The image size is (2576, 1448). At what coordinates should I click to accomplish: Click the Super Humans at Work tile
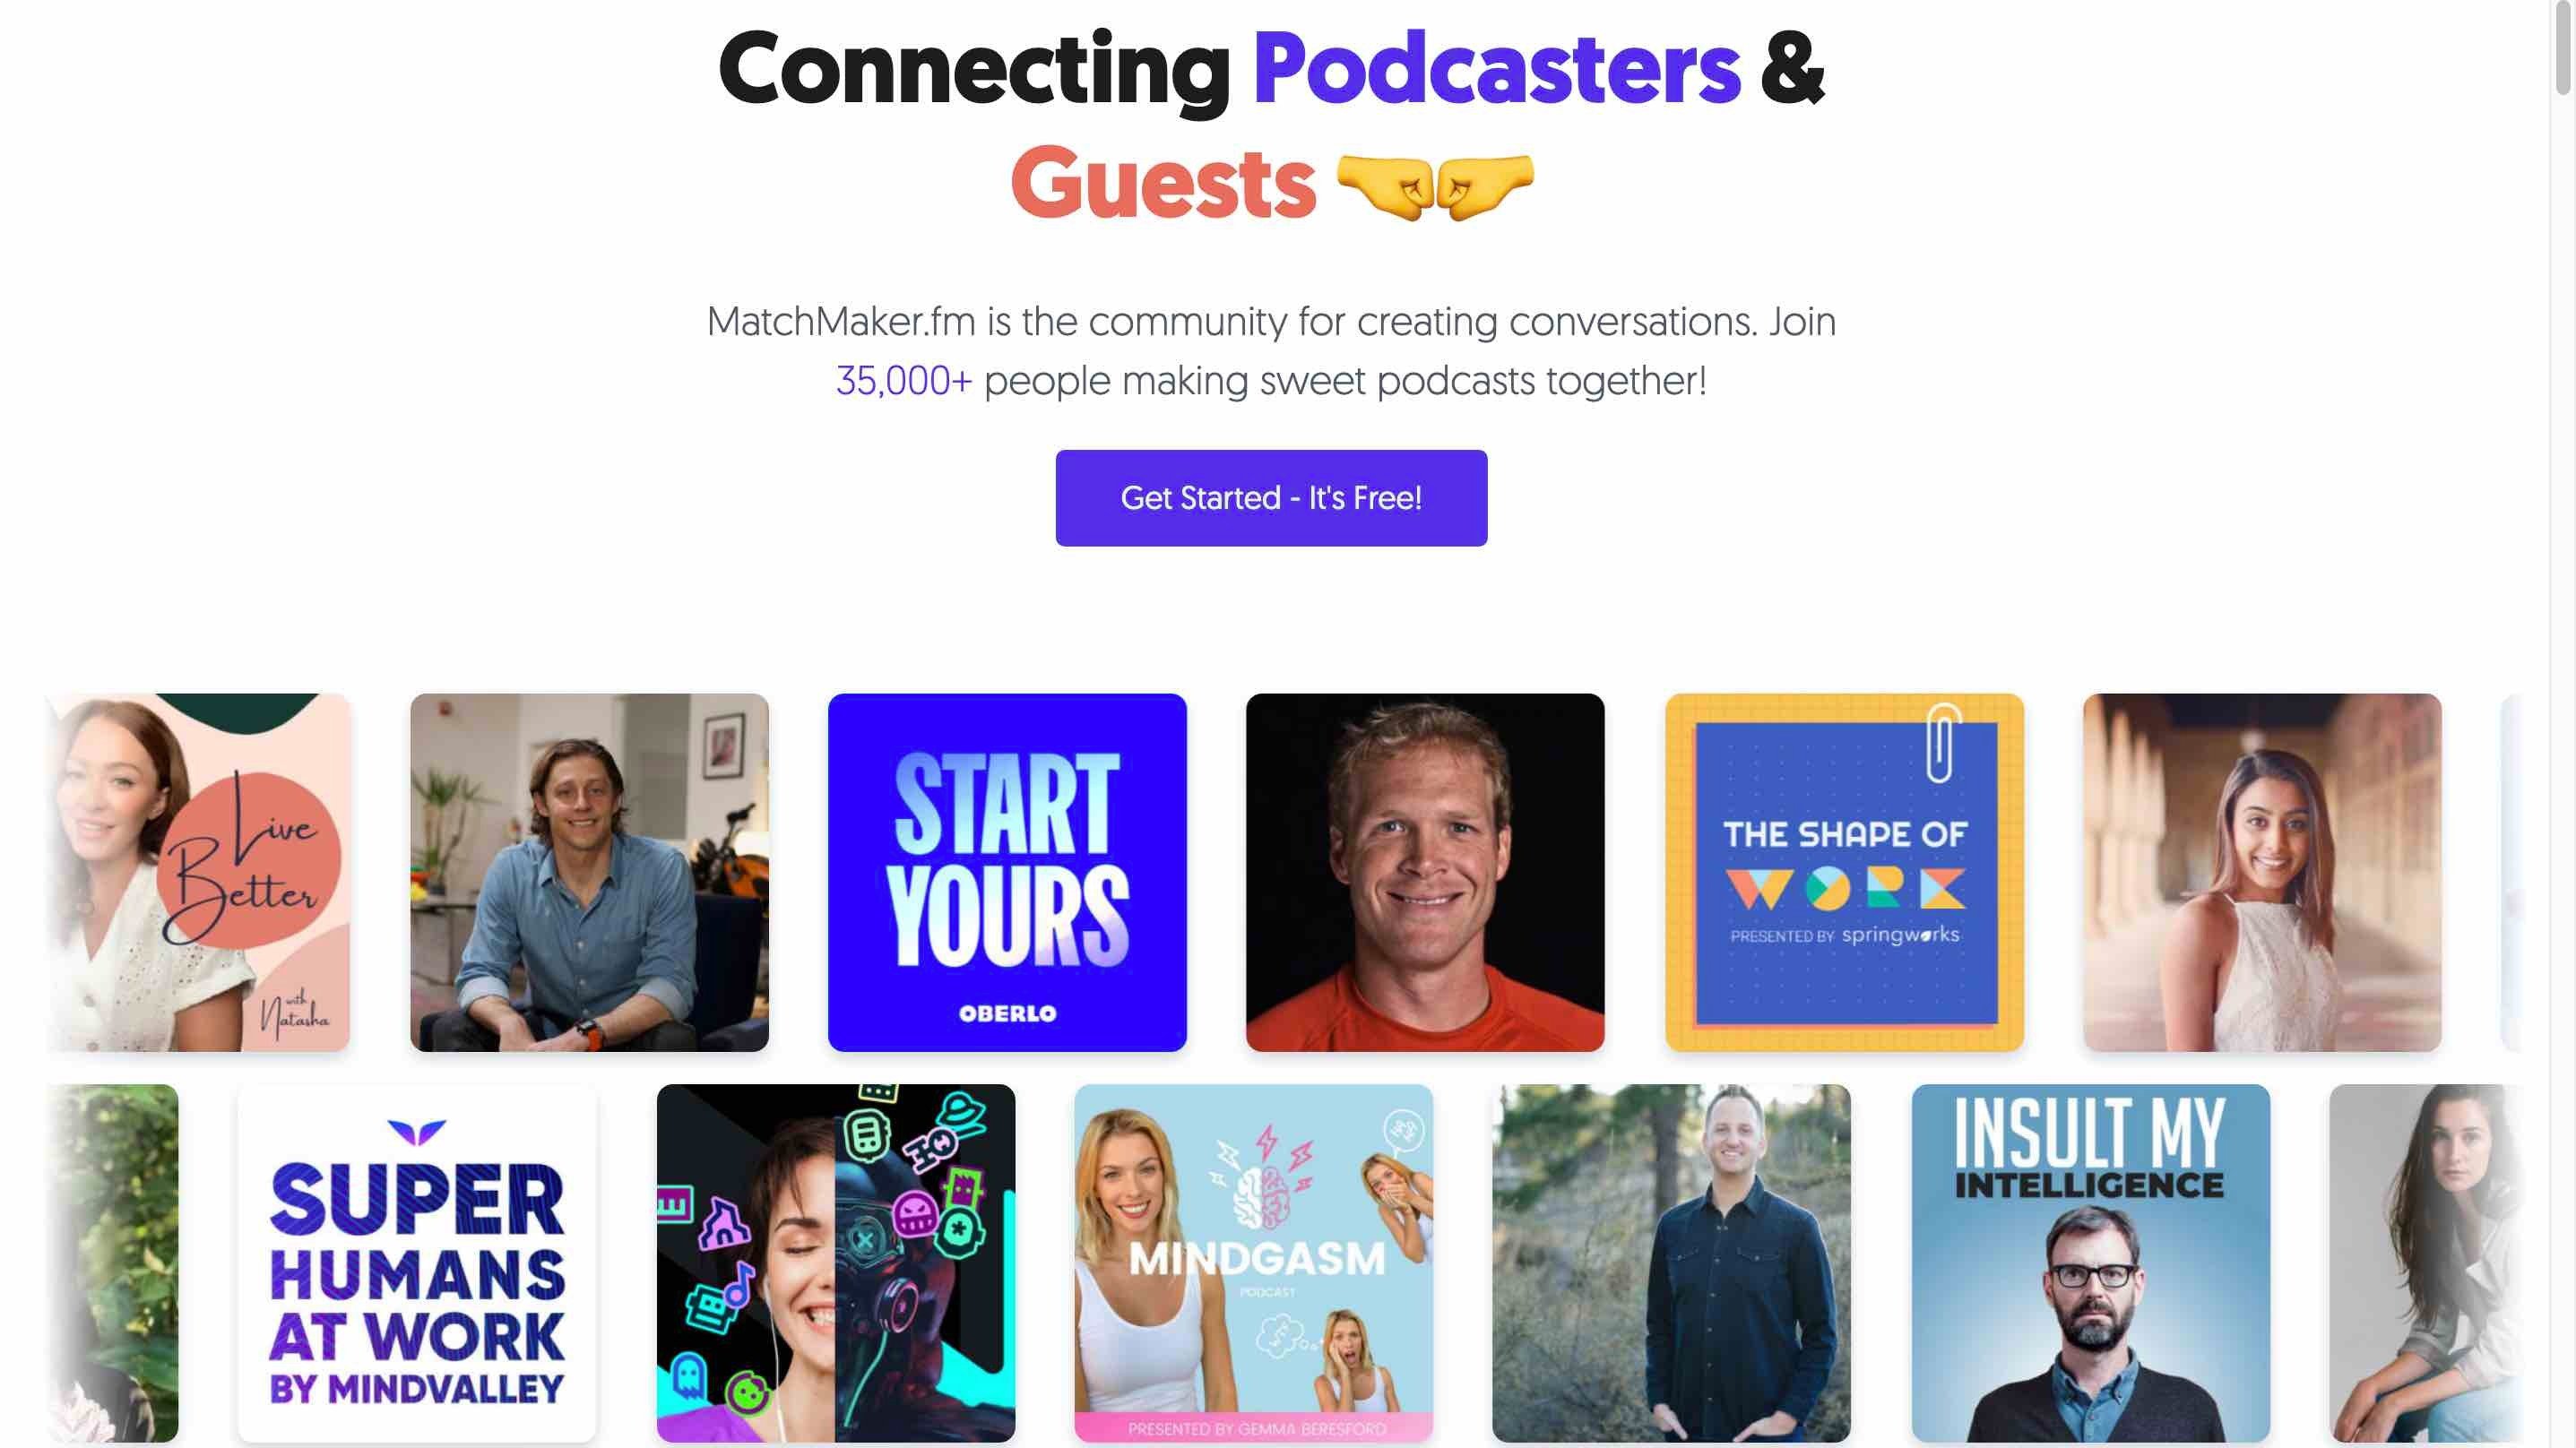point(417,1263)
